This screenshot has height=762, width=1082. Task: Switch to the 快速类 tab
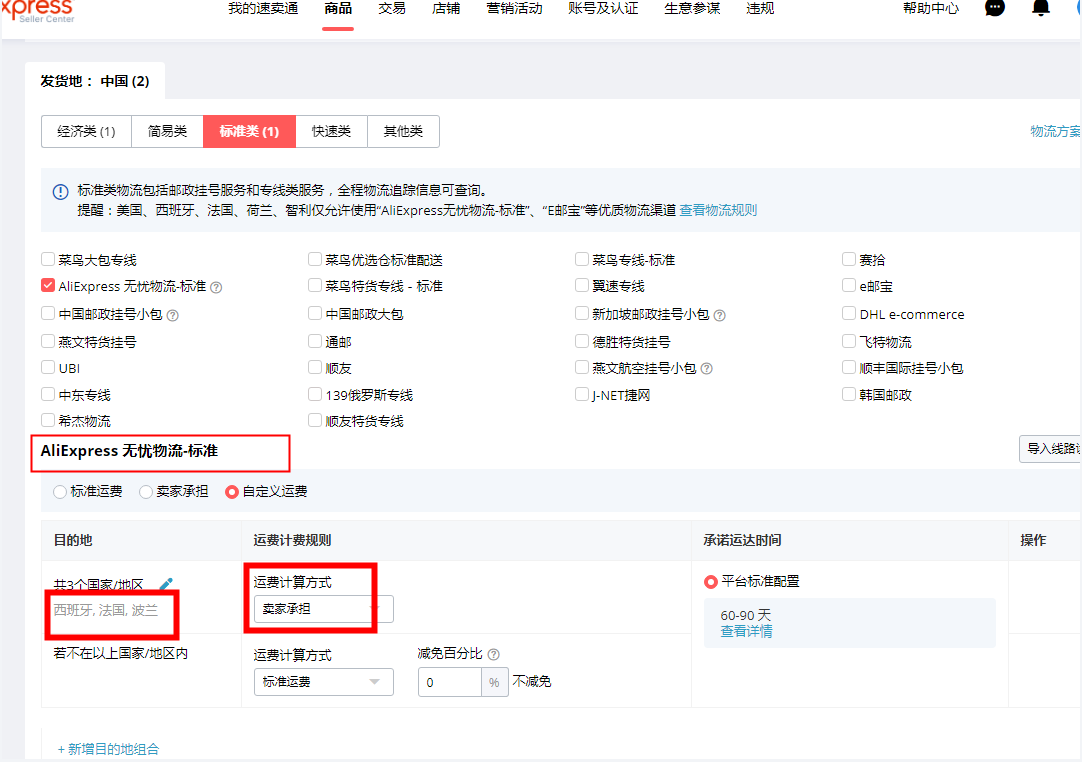[331, 131]
